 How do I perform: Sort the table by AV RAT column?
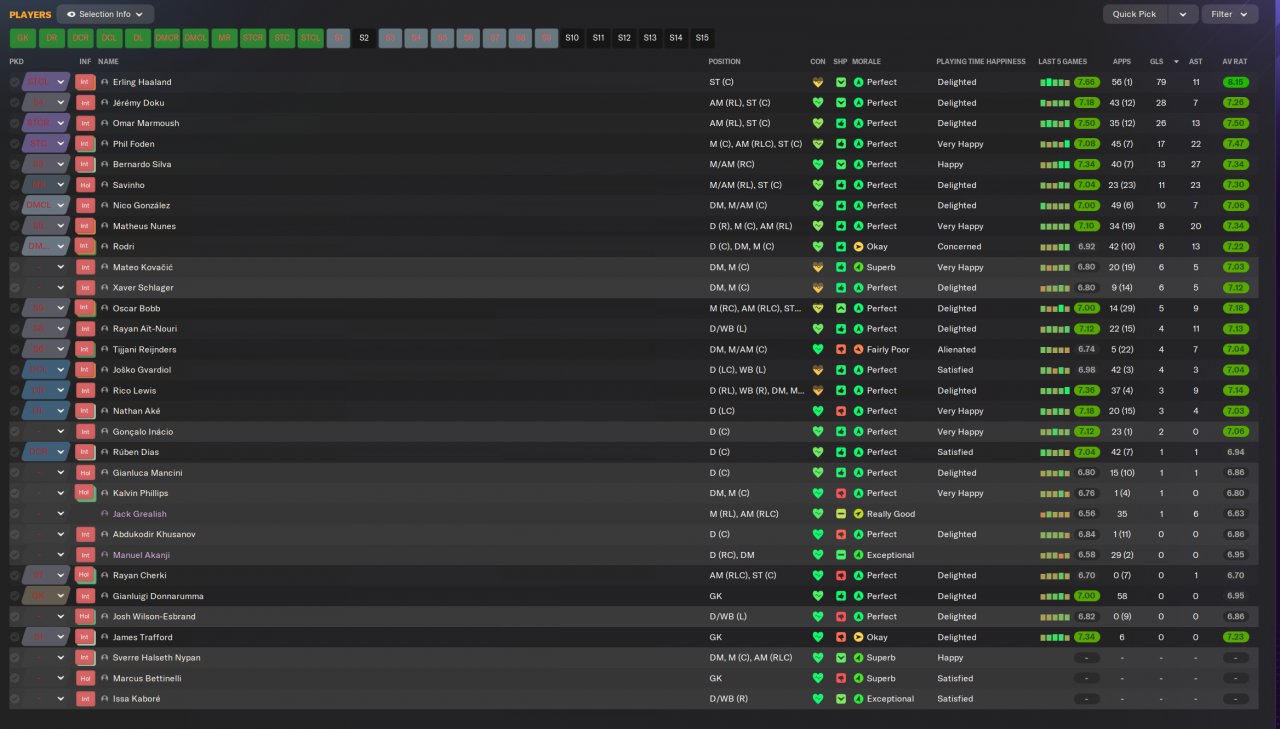(x=1235, y=62)
